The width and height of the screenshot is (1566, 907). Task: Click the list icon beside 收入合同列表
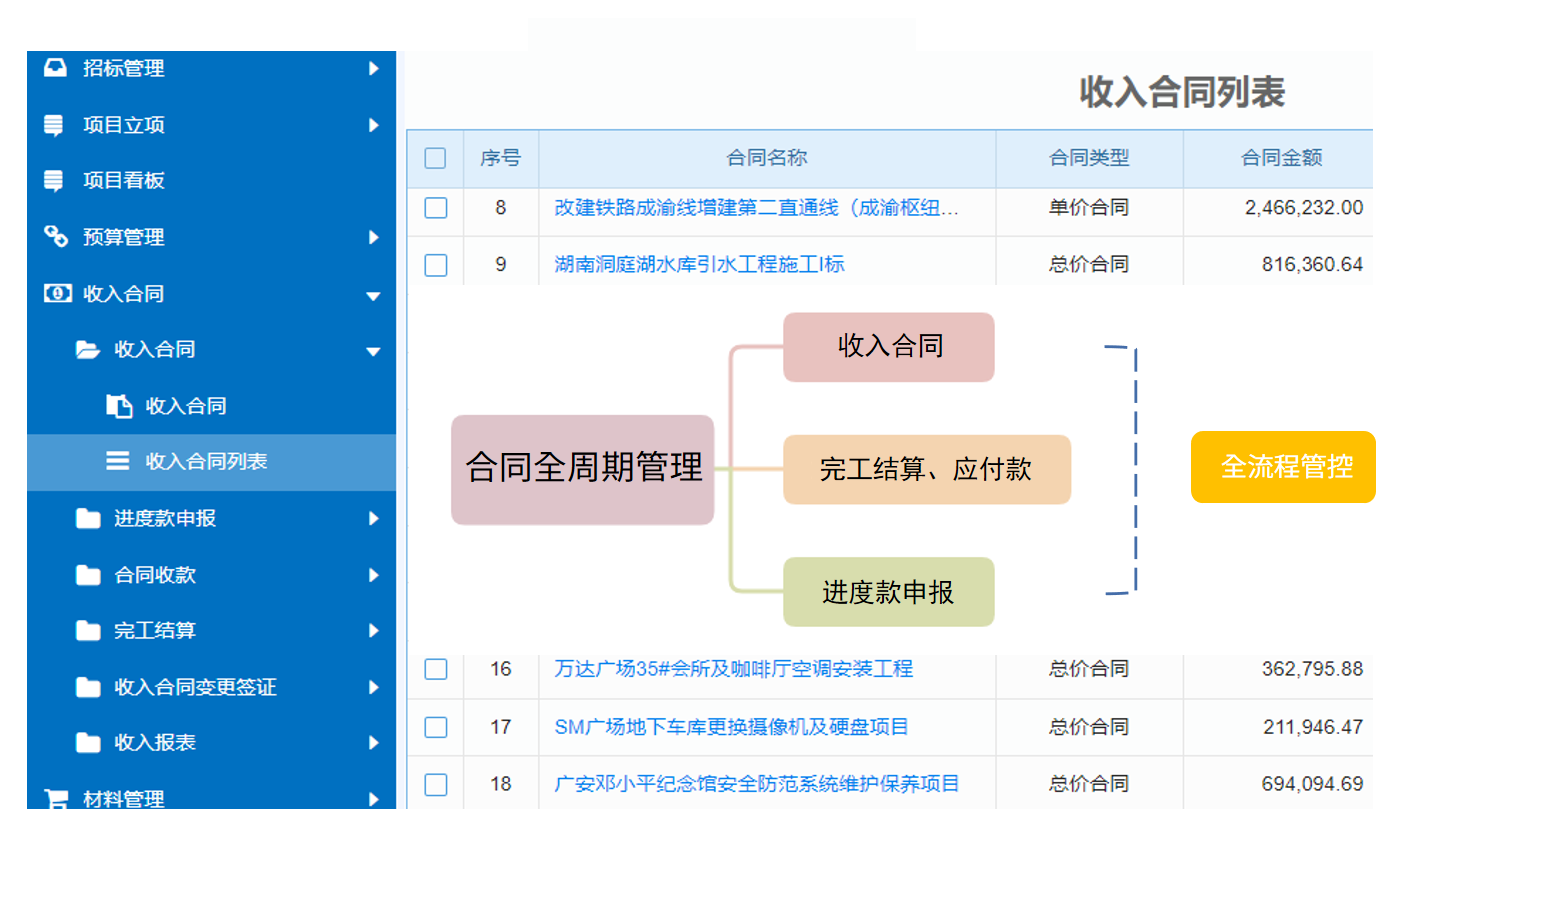point(118,461)
